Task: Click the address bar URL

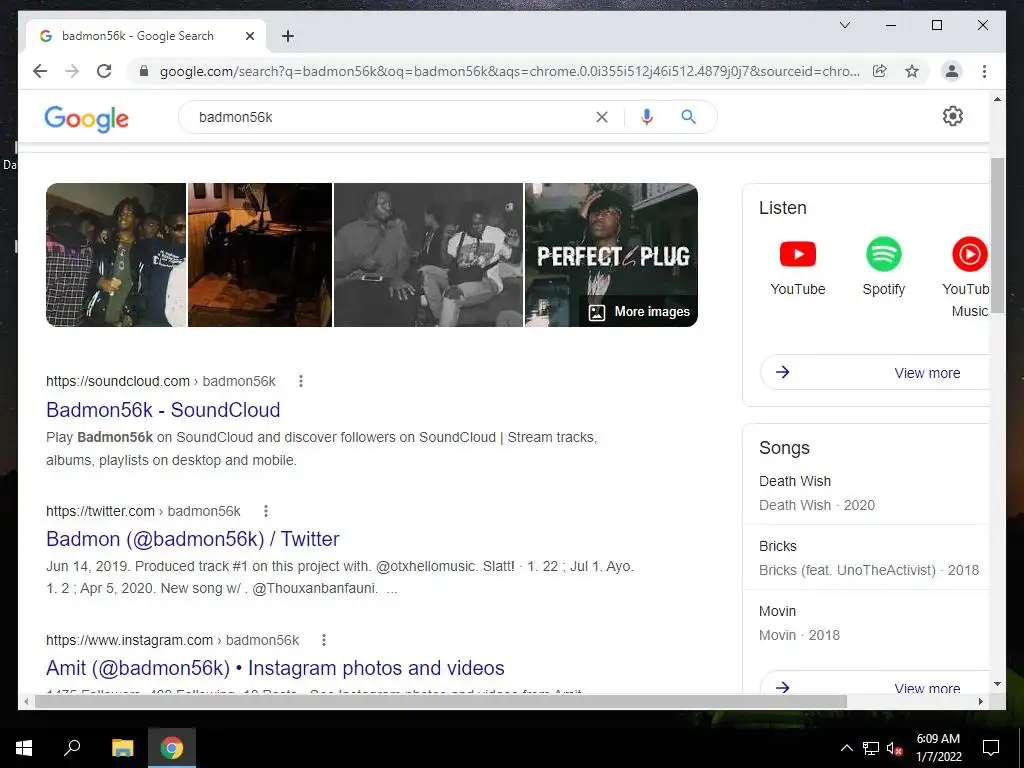Action: [x=509, y=71]
